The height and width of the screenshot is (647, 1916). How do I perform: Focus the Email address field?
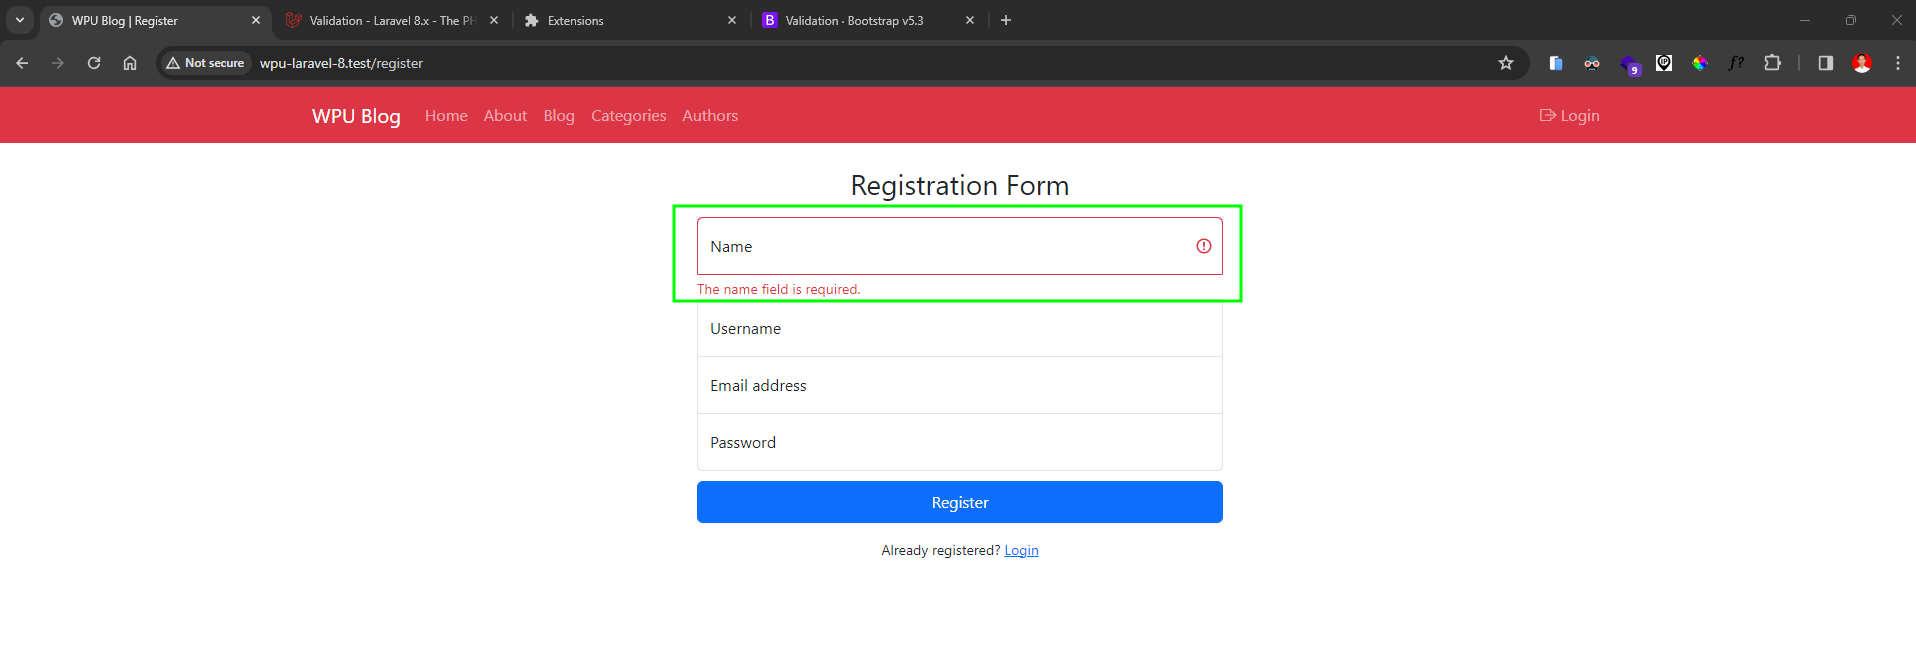[959, 386]
